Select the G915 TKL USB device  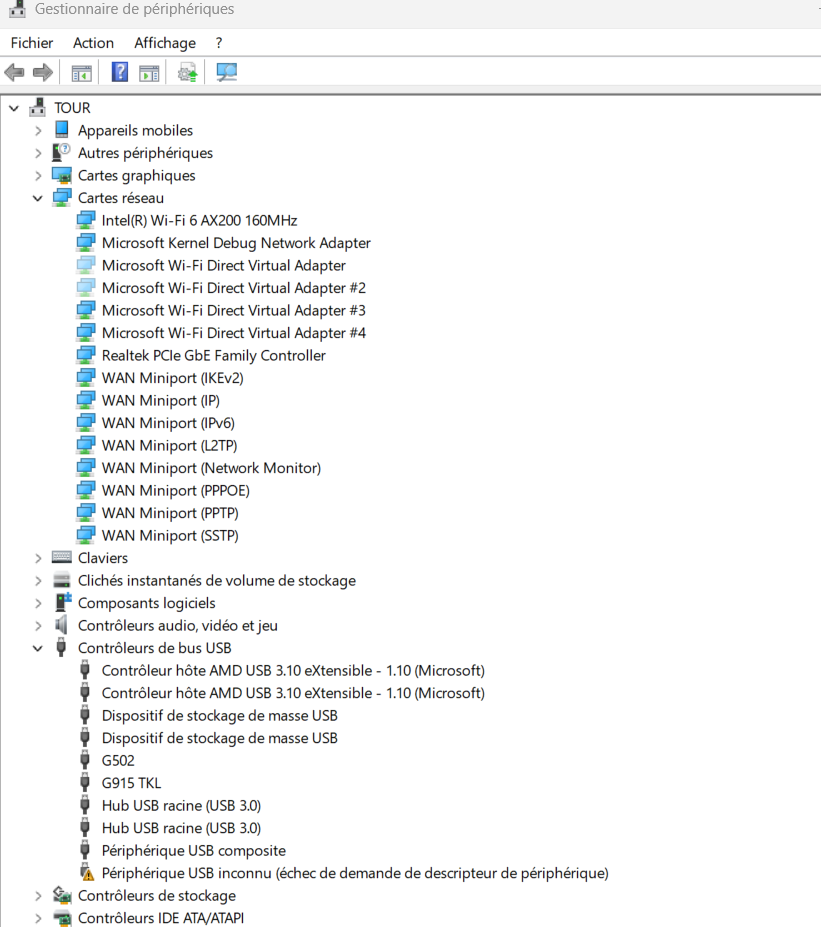tap(131, 783)
